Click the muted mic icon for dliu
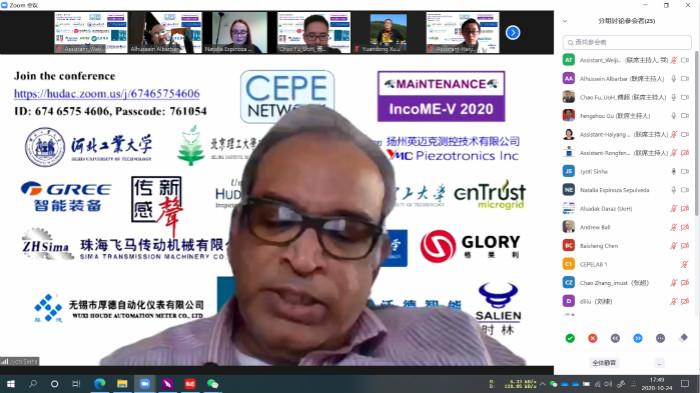This screenshot has height=393, width=700. pos(674,301)
